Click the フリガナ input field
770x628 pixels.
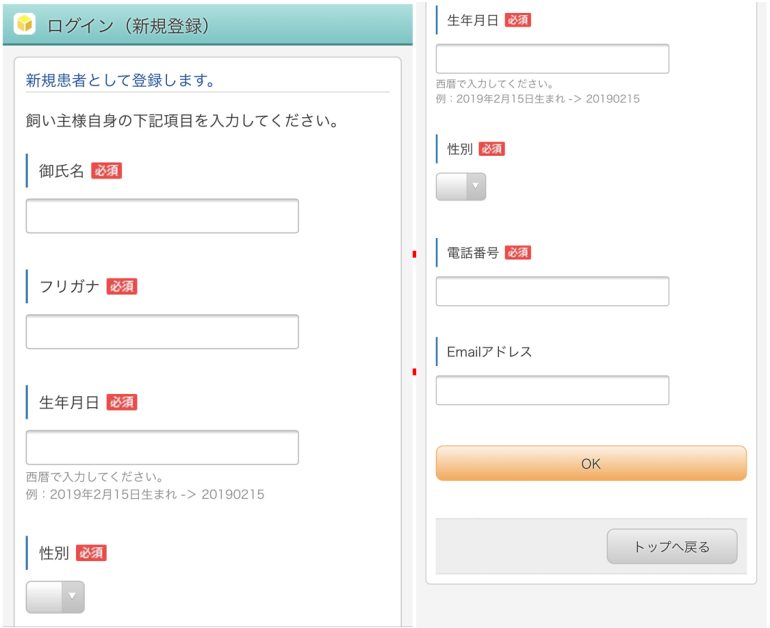coord(162,332)
